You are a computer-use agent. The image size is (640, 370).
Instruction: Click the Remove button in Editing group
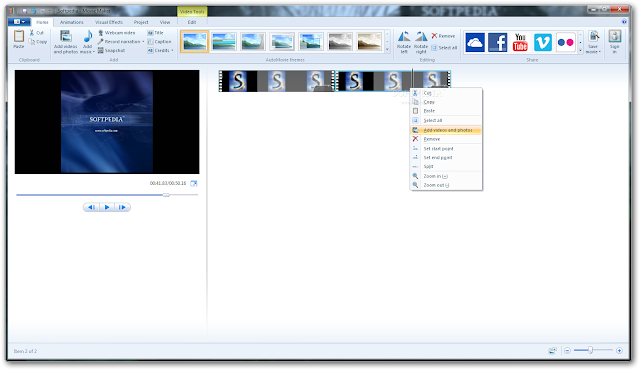(443, 36)
